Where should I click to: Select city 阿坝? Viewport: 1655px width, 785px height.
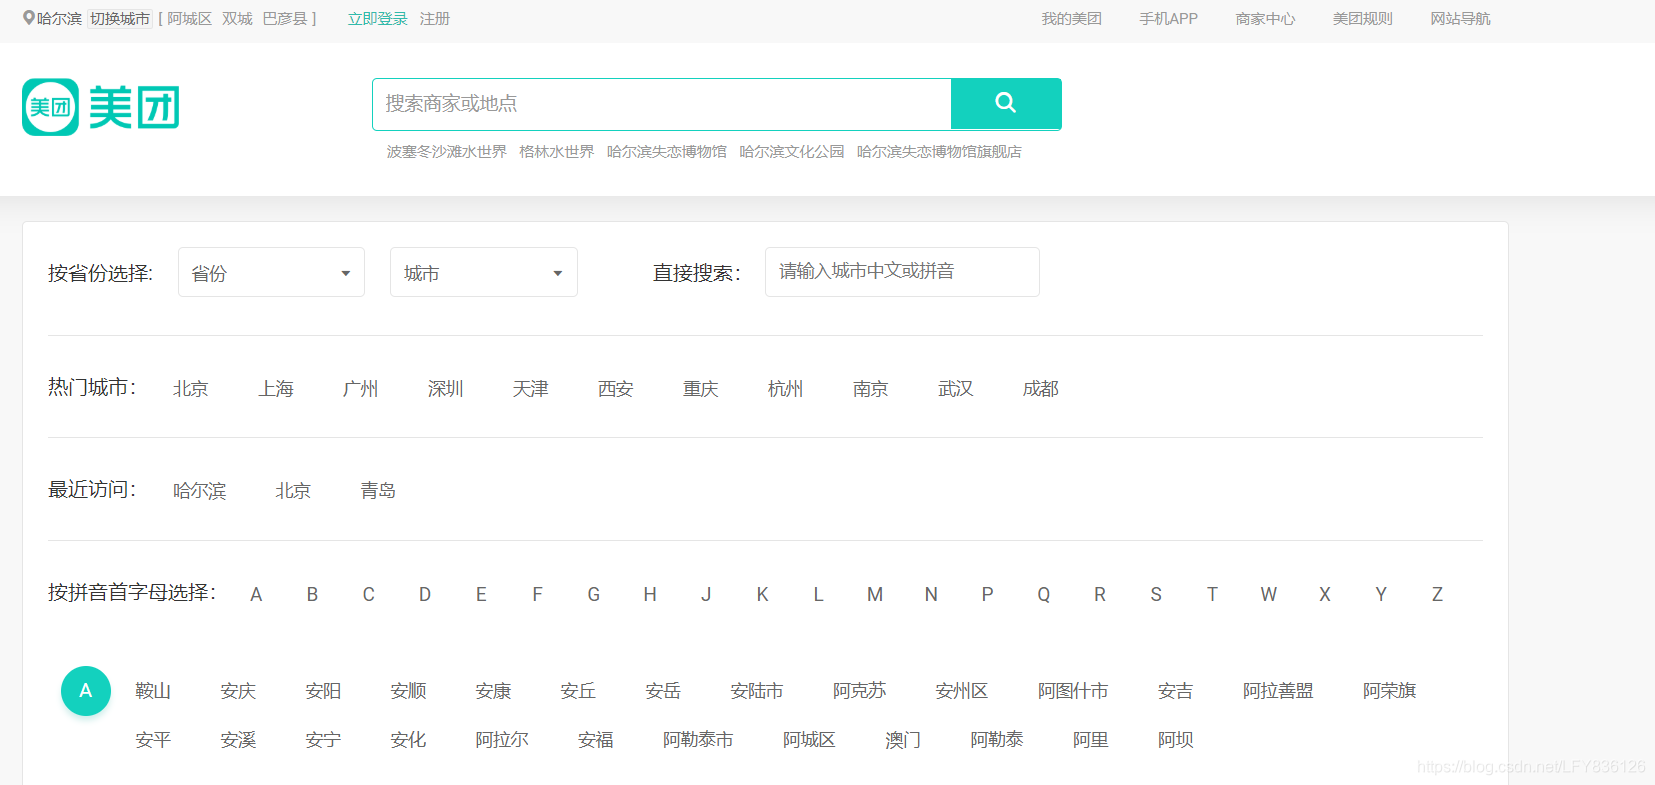(x=1176, y=739)
